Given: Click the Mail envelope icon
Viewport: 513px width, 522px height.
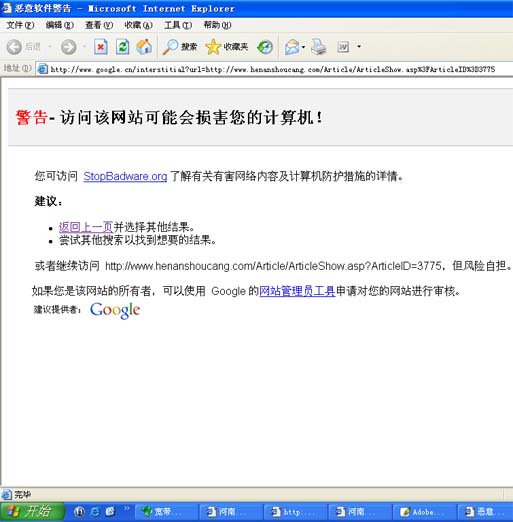Looking at the screenshot, I should tap(292, 47).
